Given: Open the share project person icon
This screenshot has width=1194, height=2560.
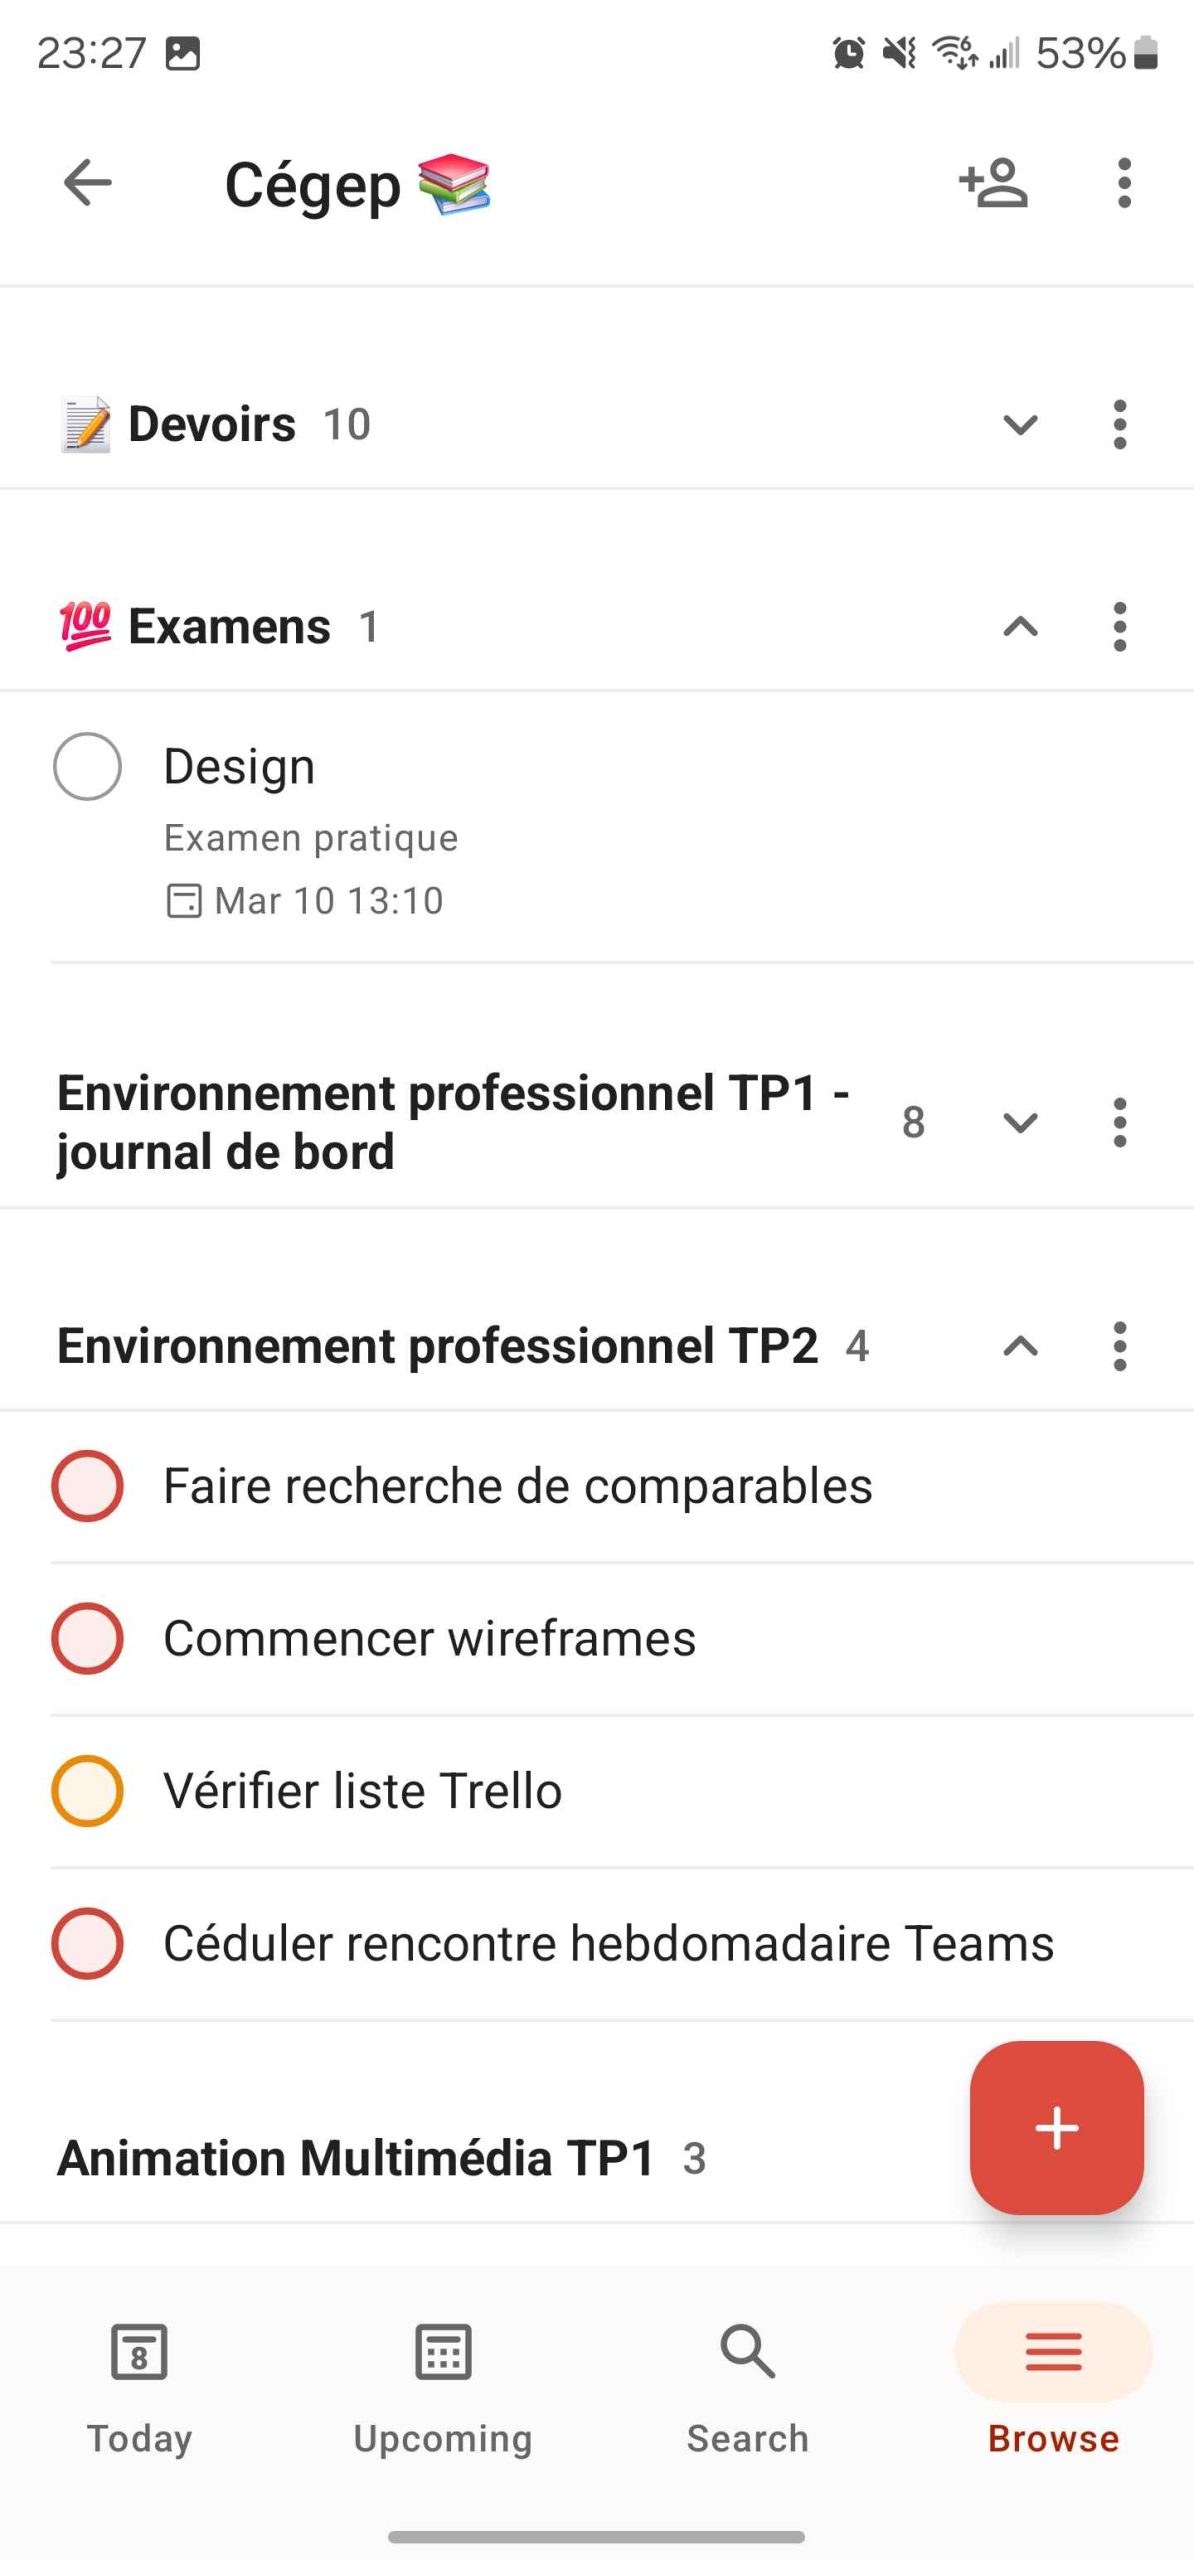Looking at the screenshot, I should coord(993,183).
